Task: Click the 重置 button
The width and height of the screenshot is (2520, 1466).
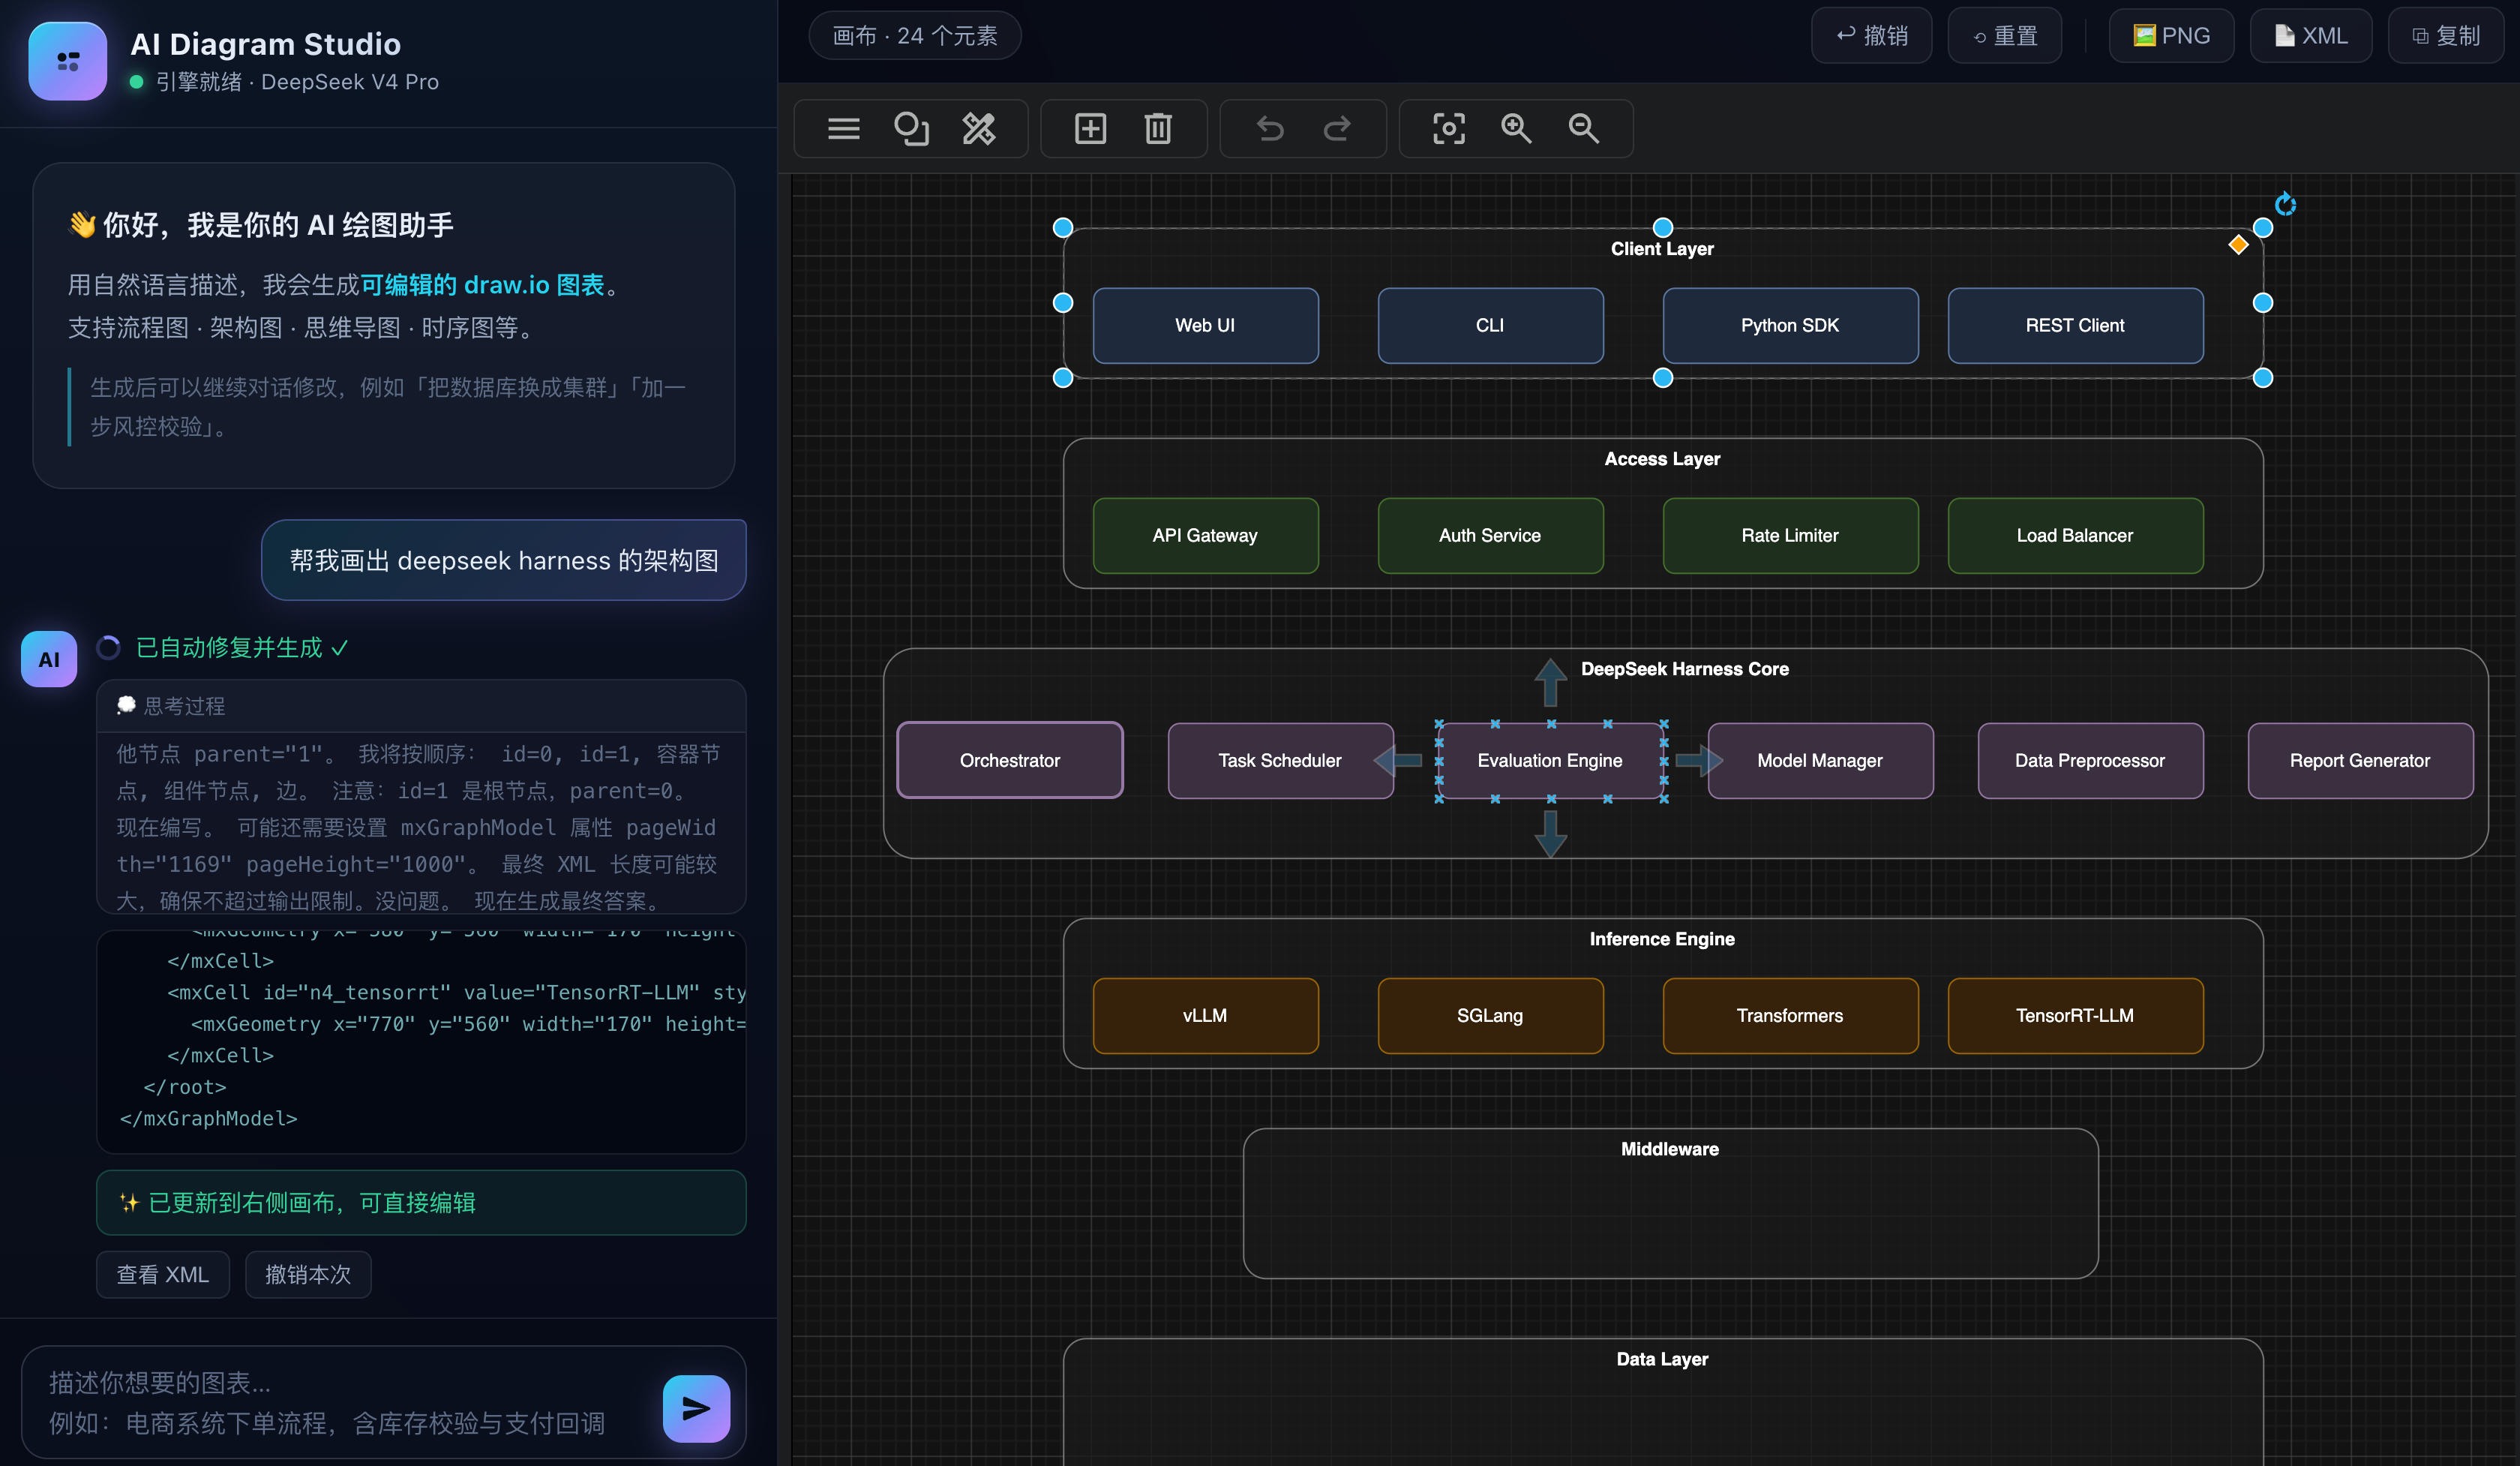Action: [2004, 36]
